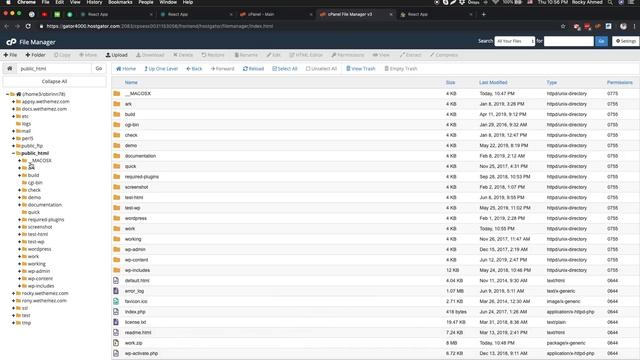Expand the public_ftp tree node
The width and height of the screenshot is (640, 360).
tap(13, 146)
